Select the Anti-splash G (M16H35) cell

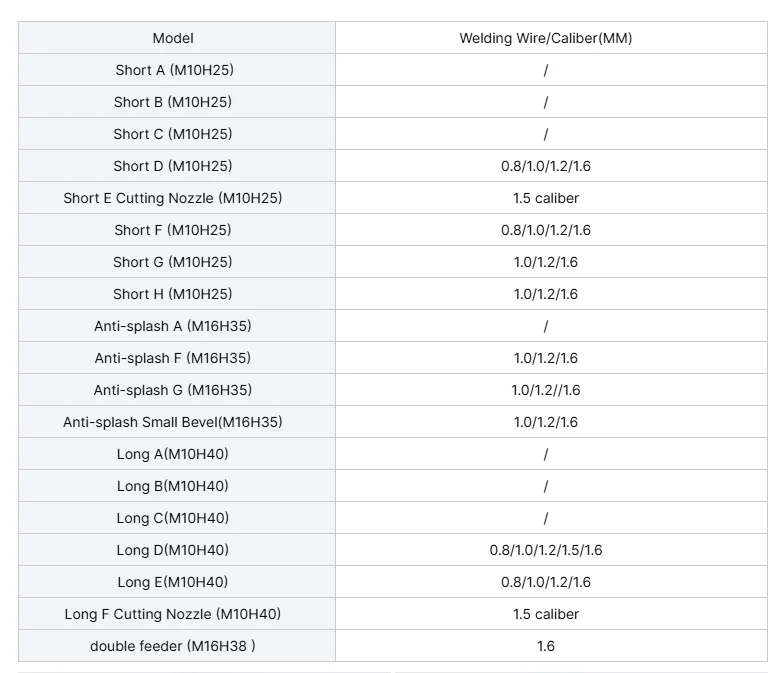[177, 390]
